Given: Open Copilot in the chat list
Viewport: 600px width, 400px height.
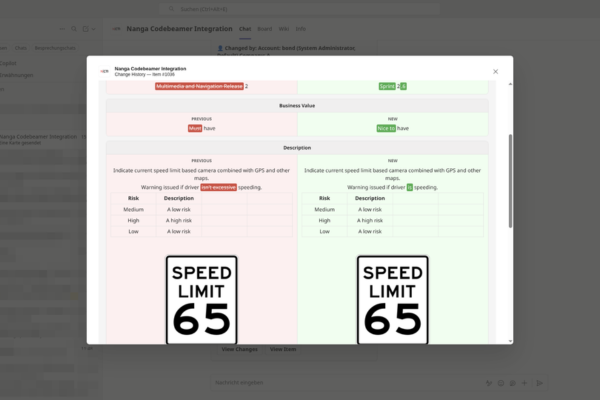Looking at the screenshot, I should [x=8, y=63].
